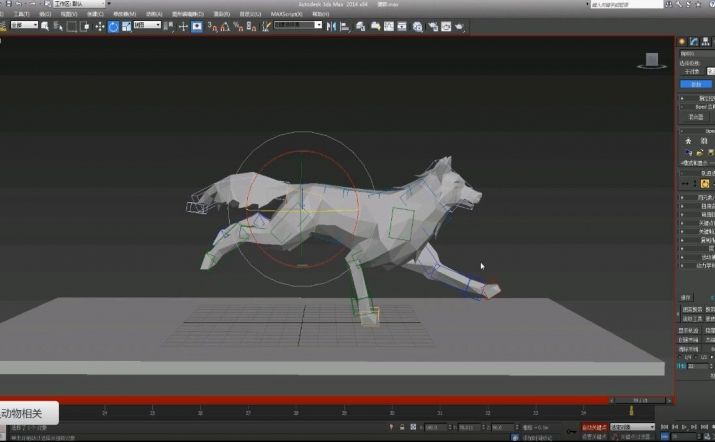Click the blue highlighted button in panel
This screenshot has height=442, width=715.
(696, 84)
